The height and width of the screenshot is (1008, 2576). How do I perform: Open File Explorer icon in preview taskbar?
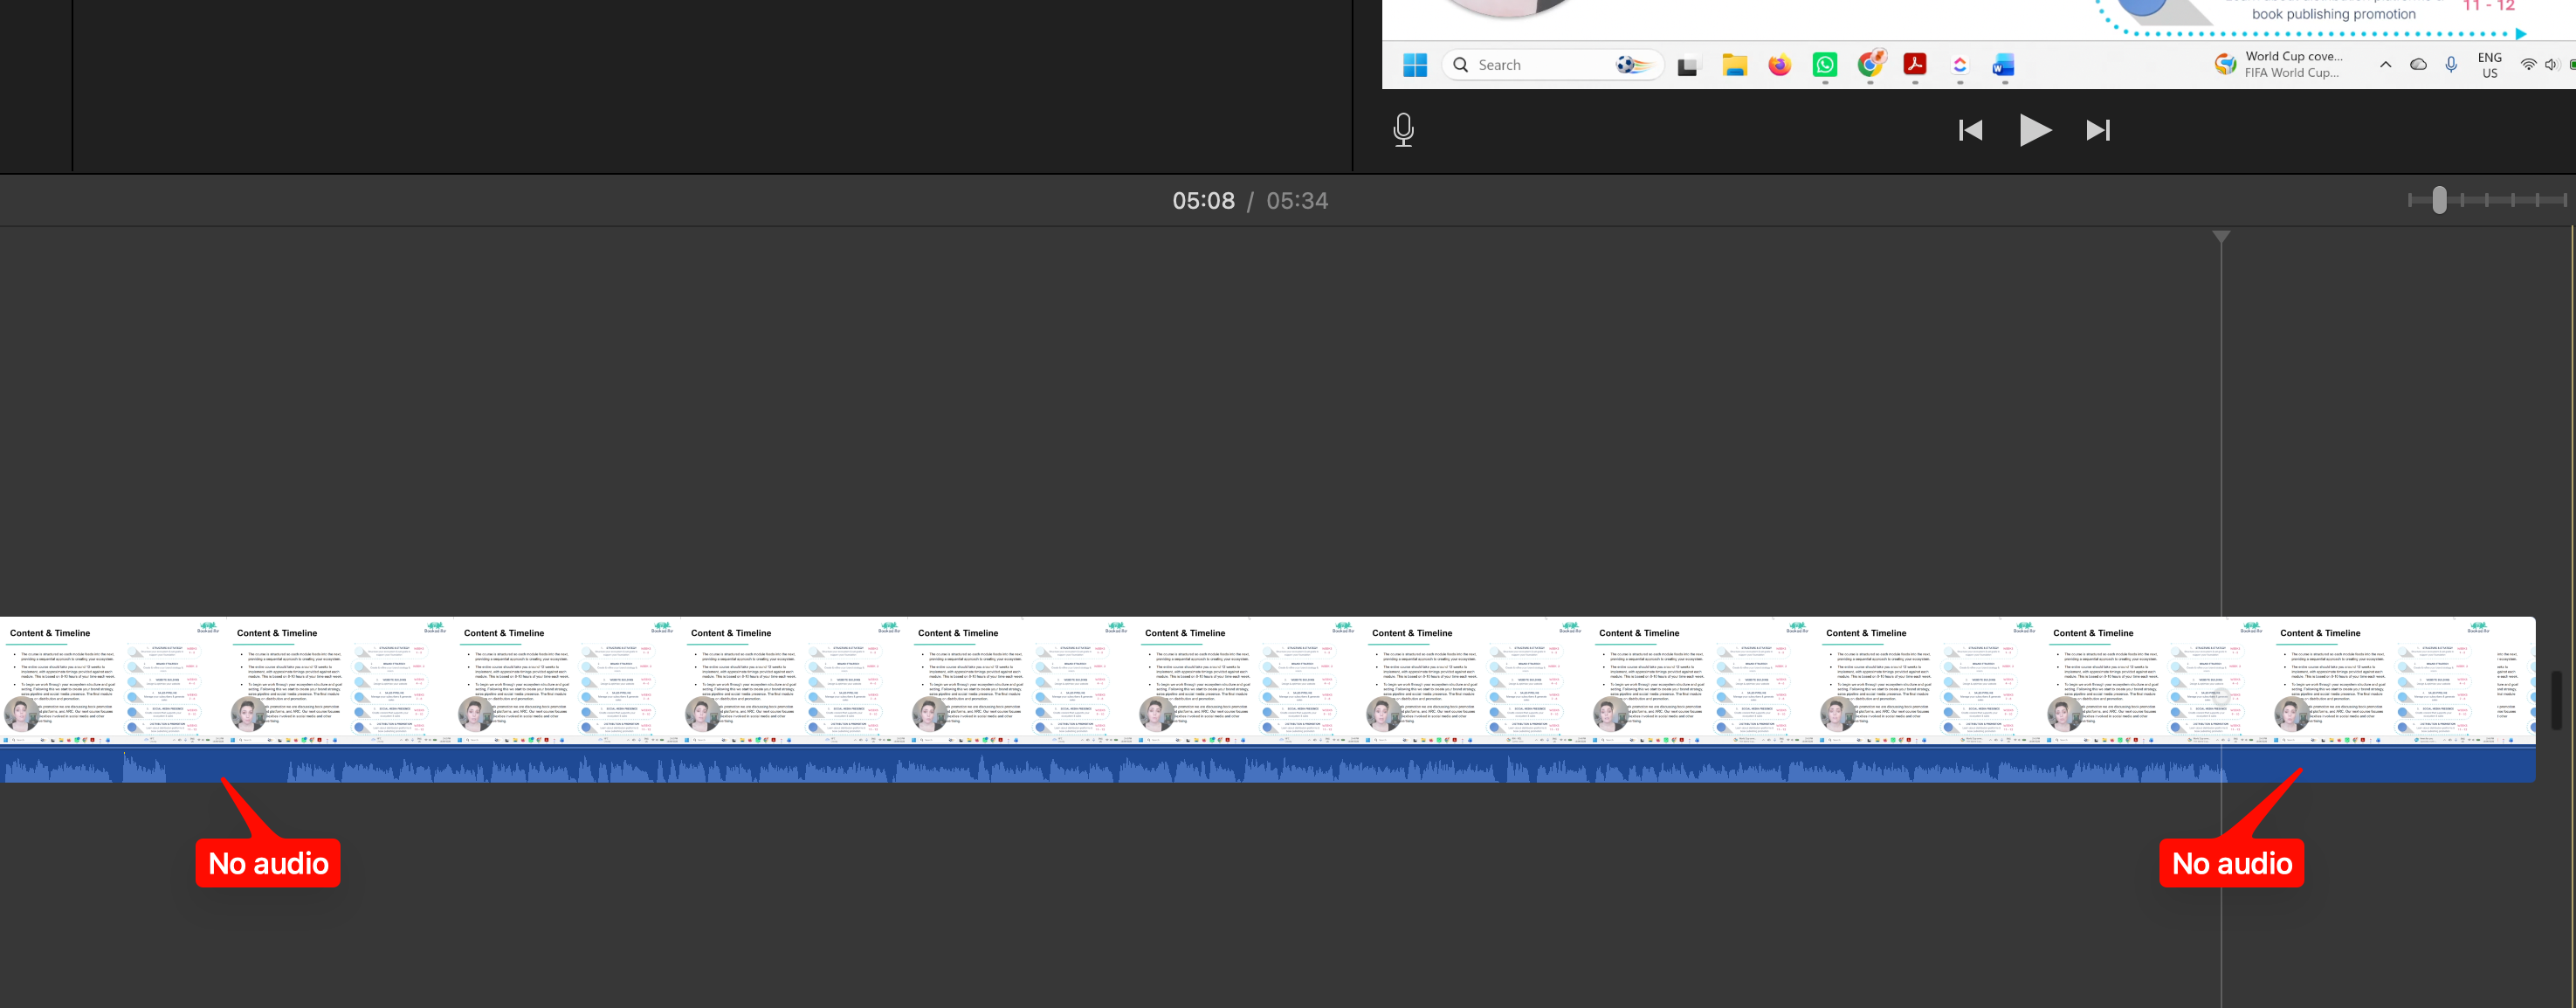tap(1734, 65)
